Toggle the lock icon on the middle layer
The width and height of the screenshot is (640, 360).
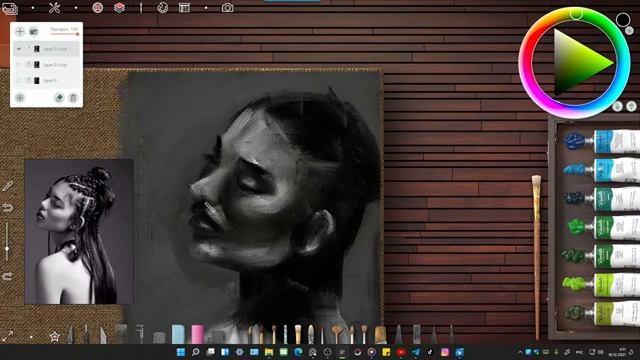(28, 64)
